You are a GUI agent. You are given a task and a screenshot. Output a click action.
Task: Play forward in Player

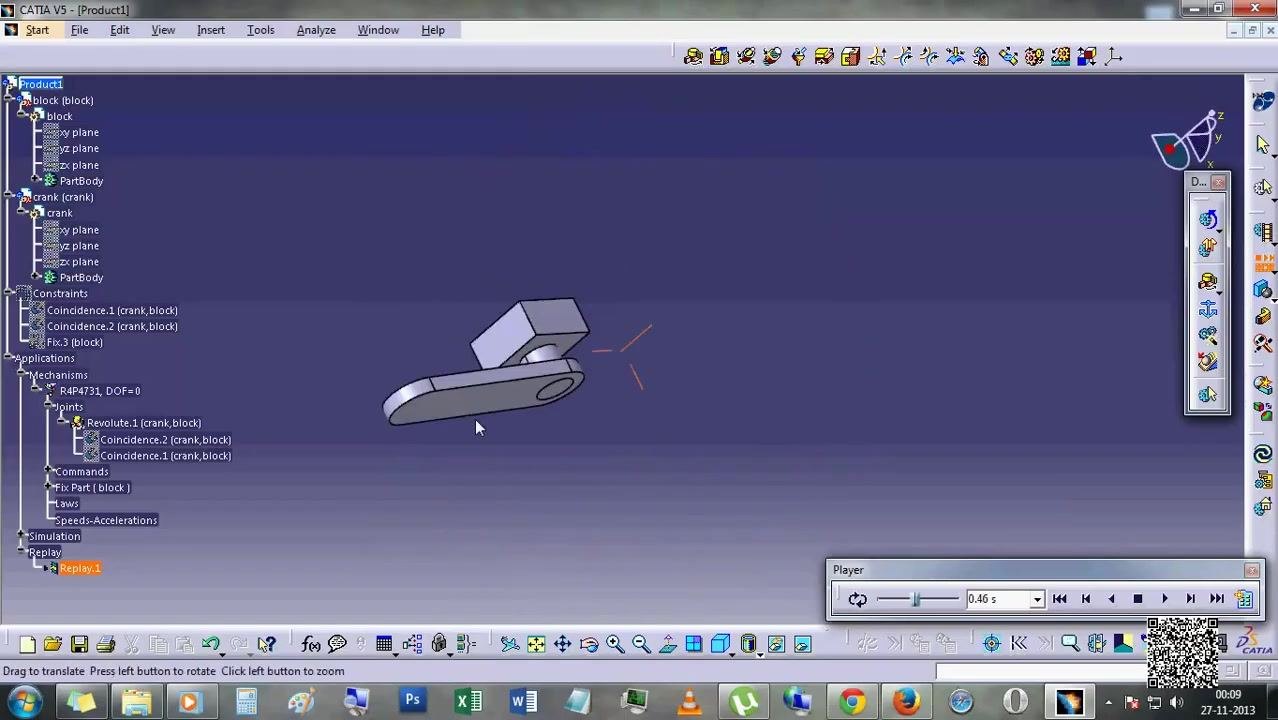(x=1164, y=599)
